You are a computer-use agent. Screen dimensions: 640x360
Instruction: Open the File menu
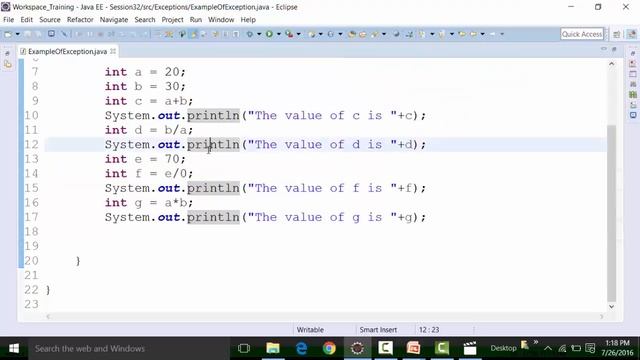[8, 20]
